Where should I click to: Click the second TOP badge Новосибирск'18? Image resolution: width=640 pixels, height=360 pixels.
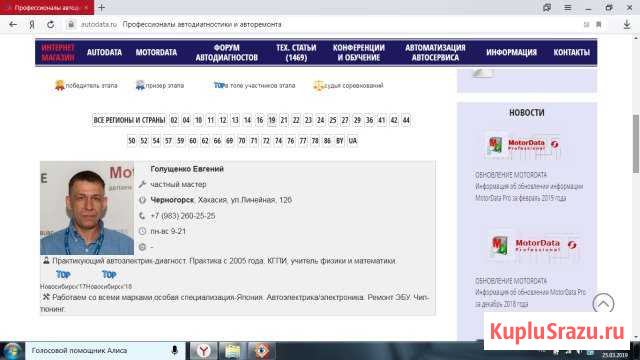click(x=109, y=275)
